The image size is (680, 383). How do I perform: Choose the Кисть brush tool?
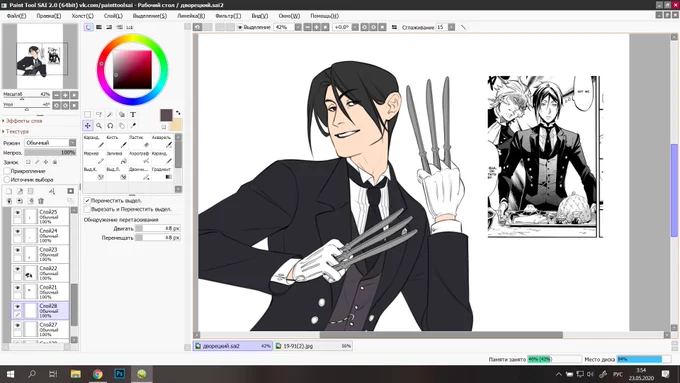click(x=117, y=141)
